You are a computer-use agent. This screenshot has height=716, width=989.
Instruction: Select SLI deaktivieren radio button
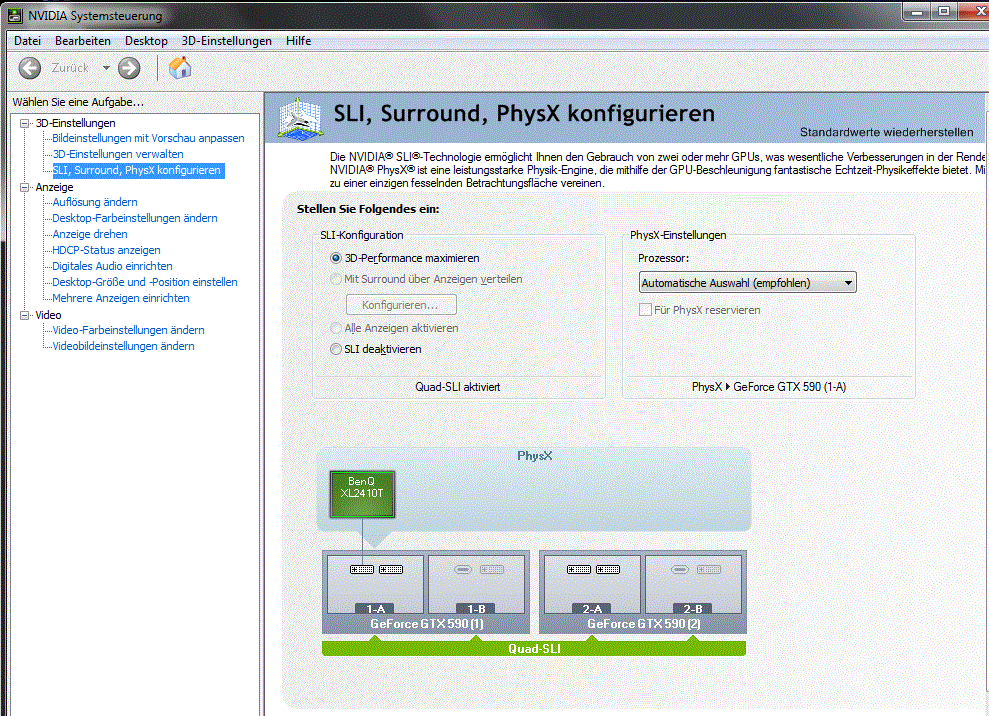pos(336,349)
